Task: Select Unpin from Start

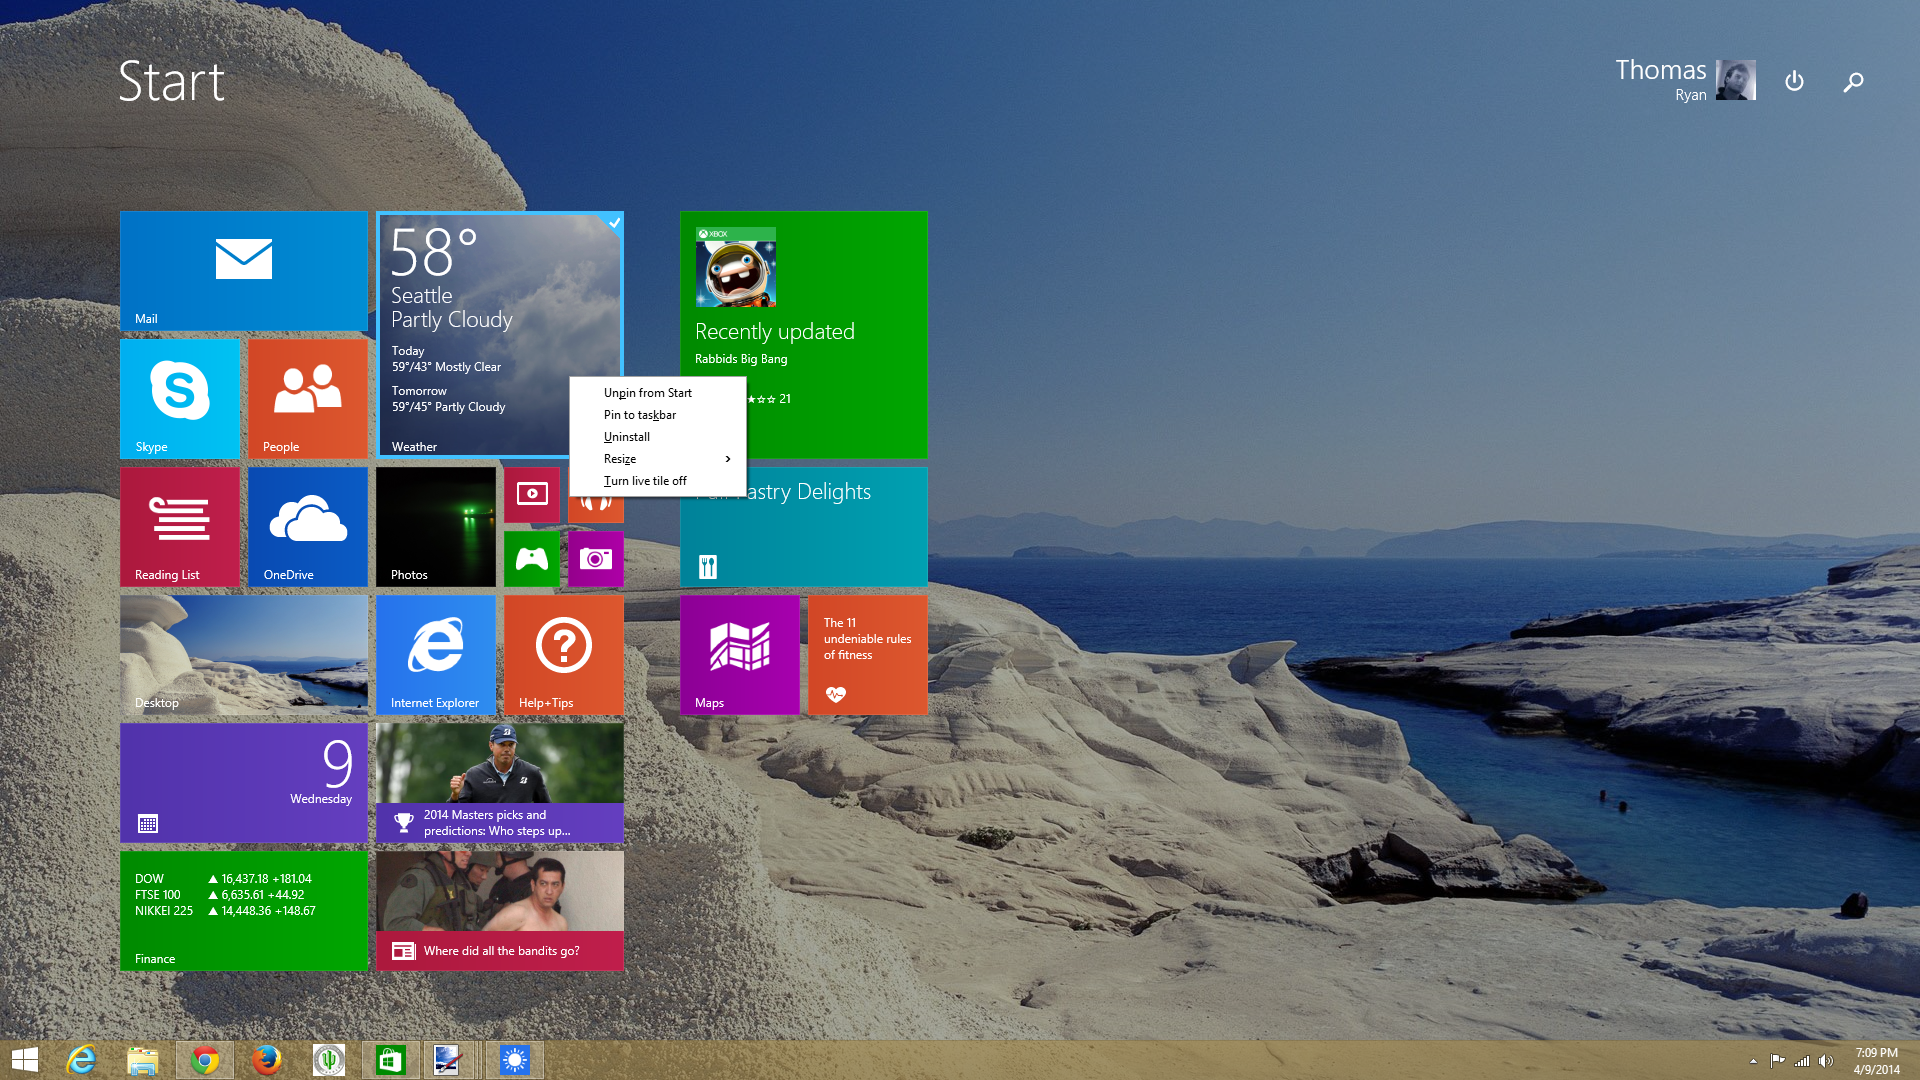Action: point(647,393)
